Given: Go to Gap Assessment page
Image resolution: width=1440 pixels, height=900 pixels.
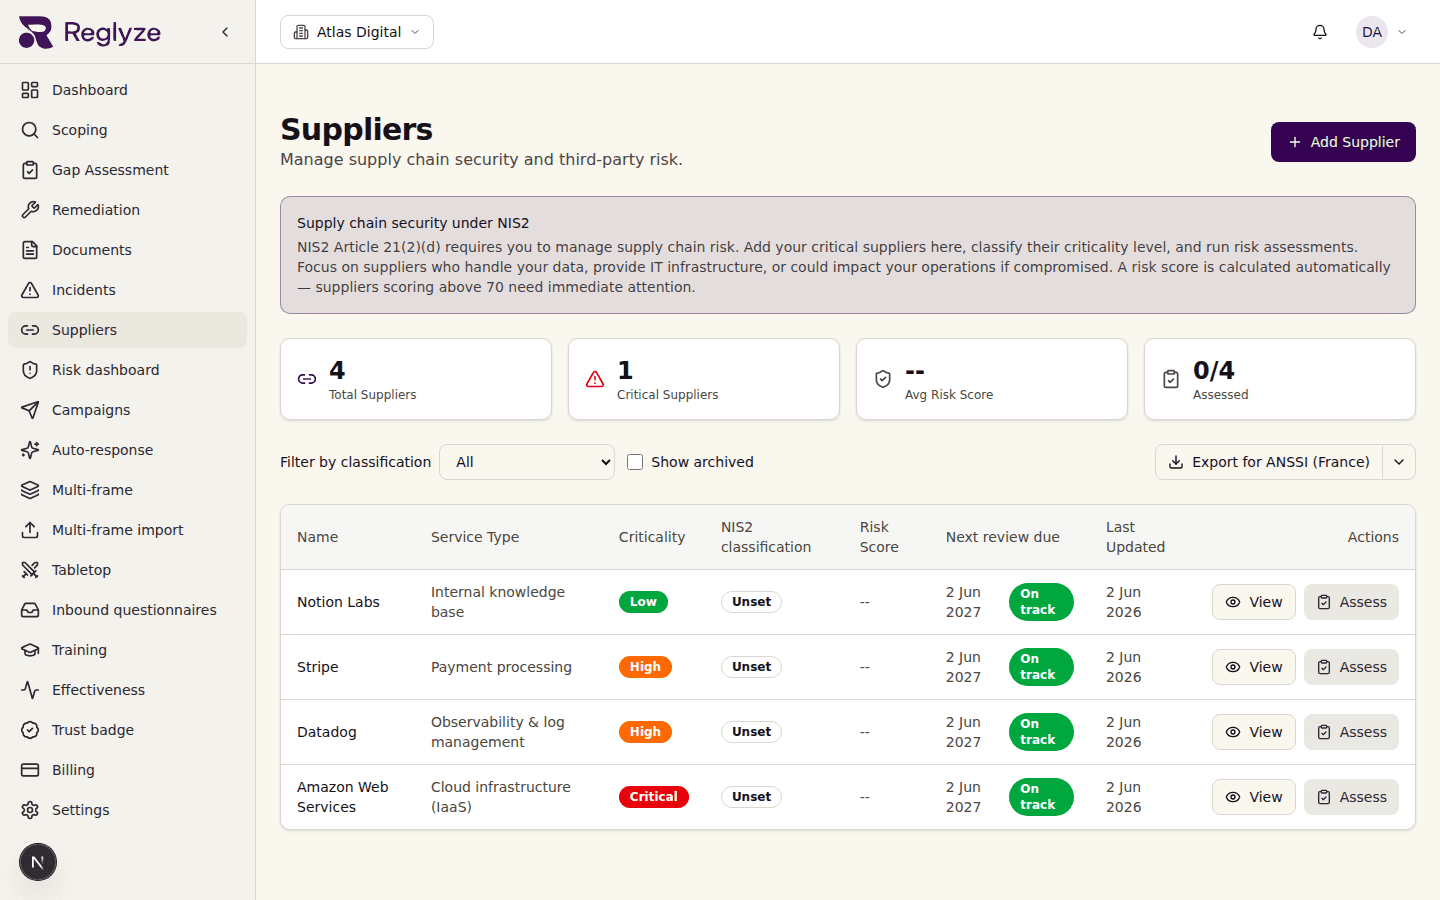Looking at the screenshot, I should click(x=127, y=170).
